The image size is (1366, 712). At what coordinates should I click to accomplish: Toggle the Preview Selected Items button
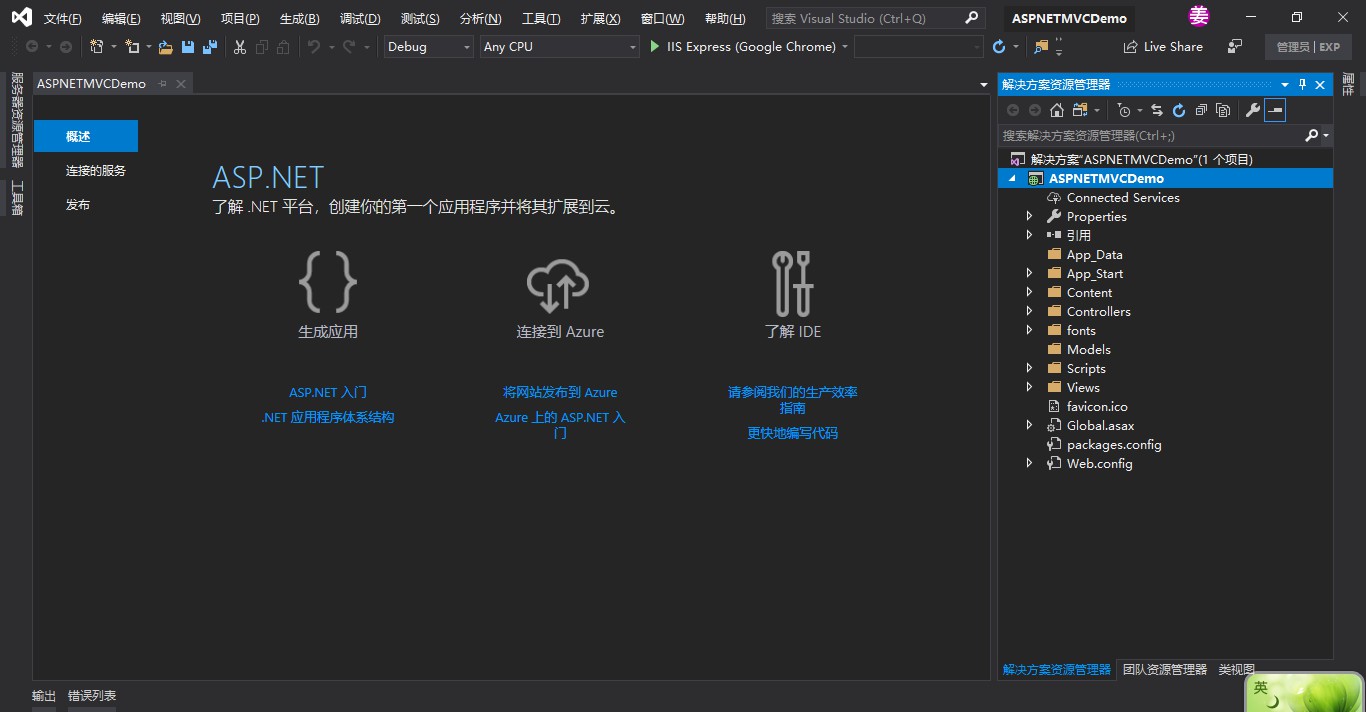(1275, 111)
